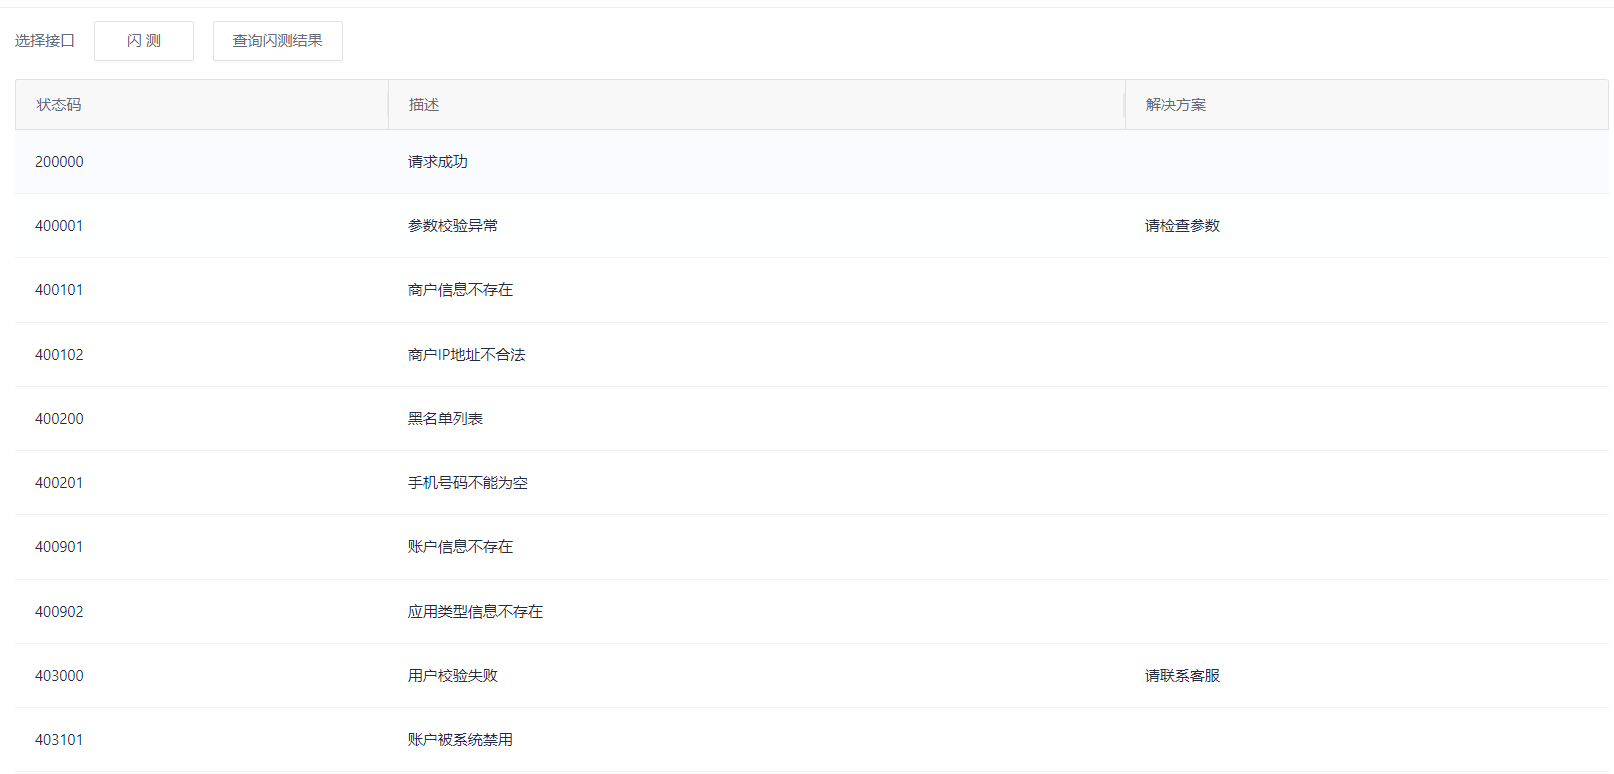Click the 手机号码不能为空 description
This screenshot has width=1614, height=774.
point(468,483)
